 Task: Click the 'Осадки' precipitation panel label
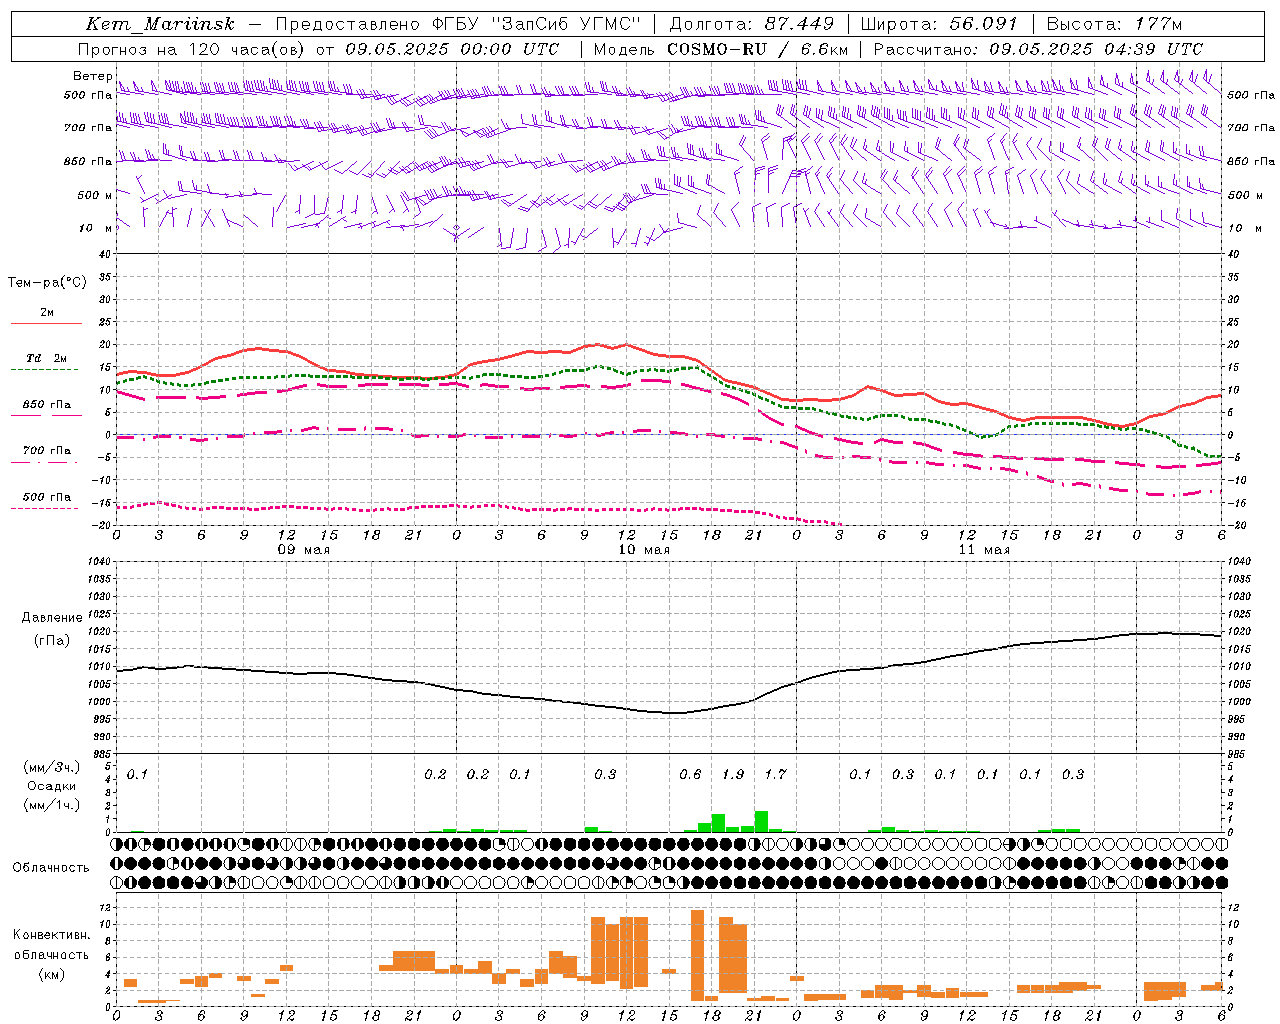point(52,786)
